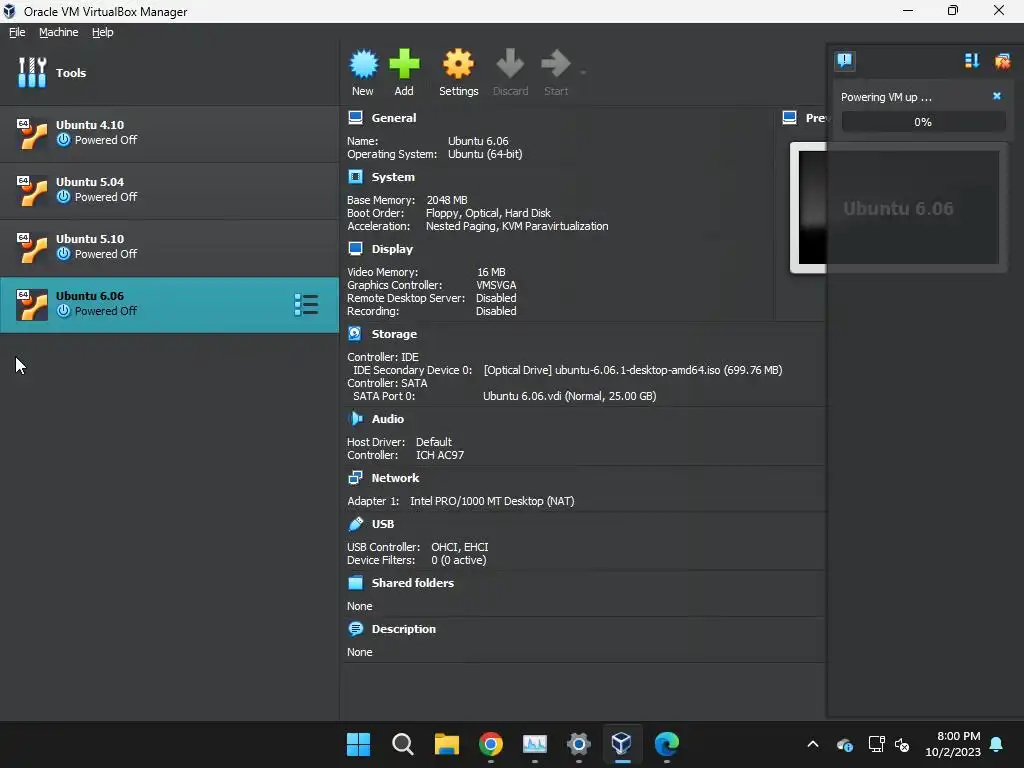The image size is (1024, 768).
Task: Click the General section header
Action: tap(394, 118)
